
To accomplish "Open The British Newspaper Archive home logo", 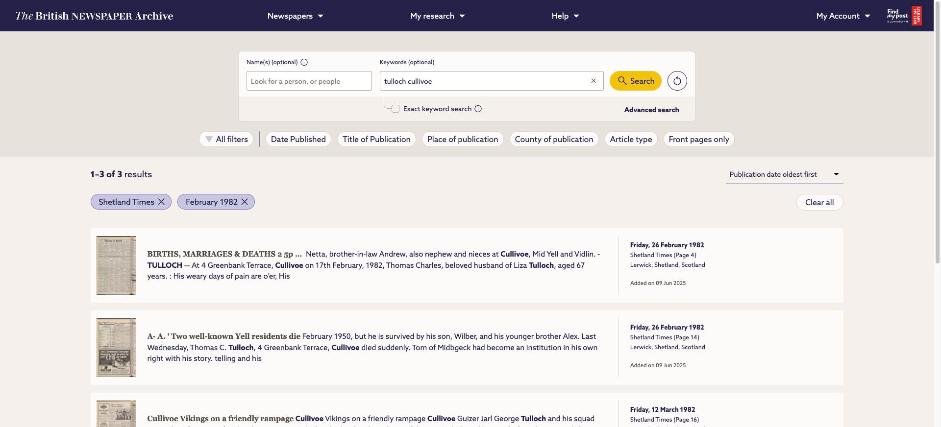I will [94, 16].
